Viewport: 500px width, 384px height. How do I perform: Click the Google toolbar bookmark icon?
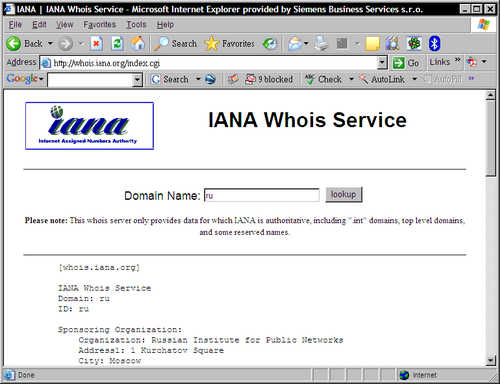(x=233, y=79)
